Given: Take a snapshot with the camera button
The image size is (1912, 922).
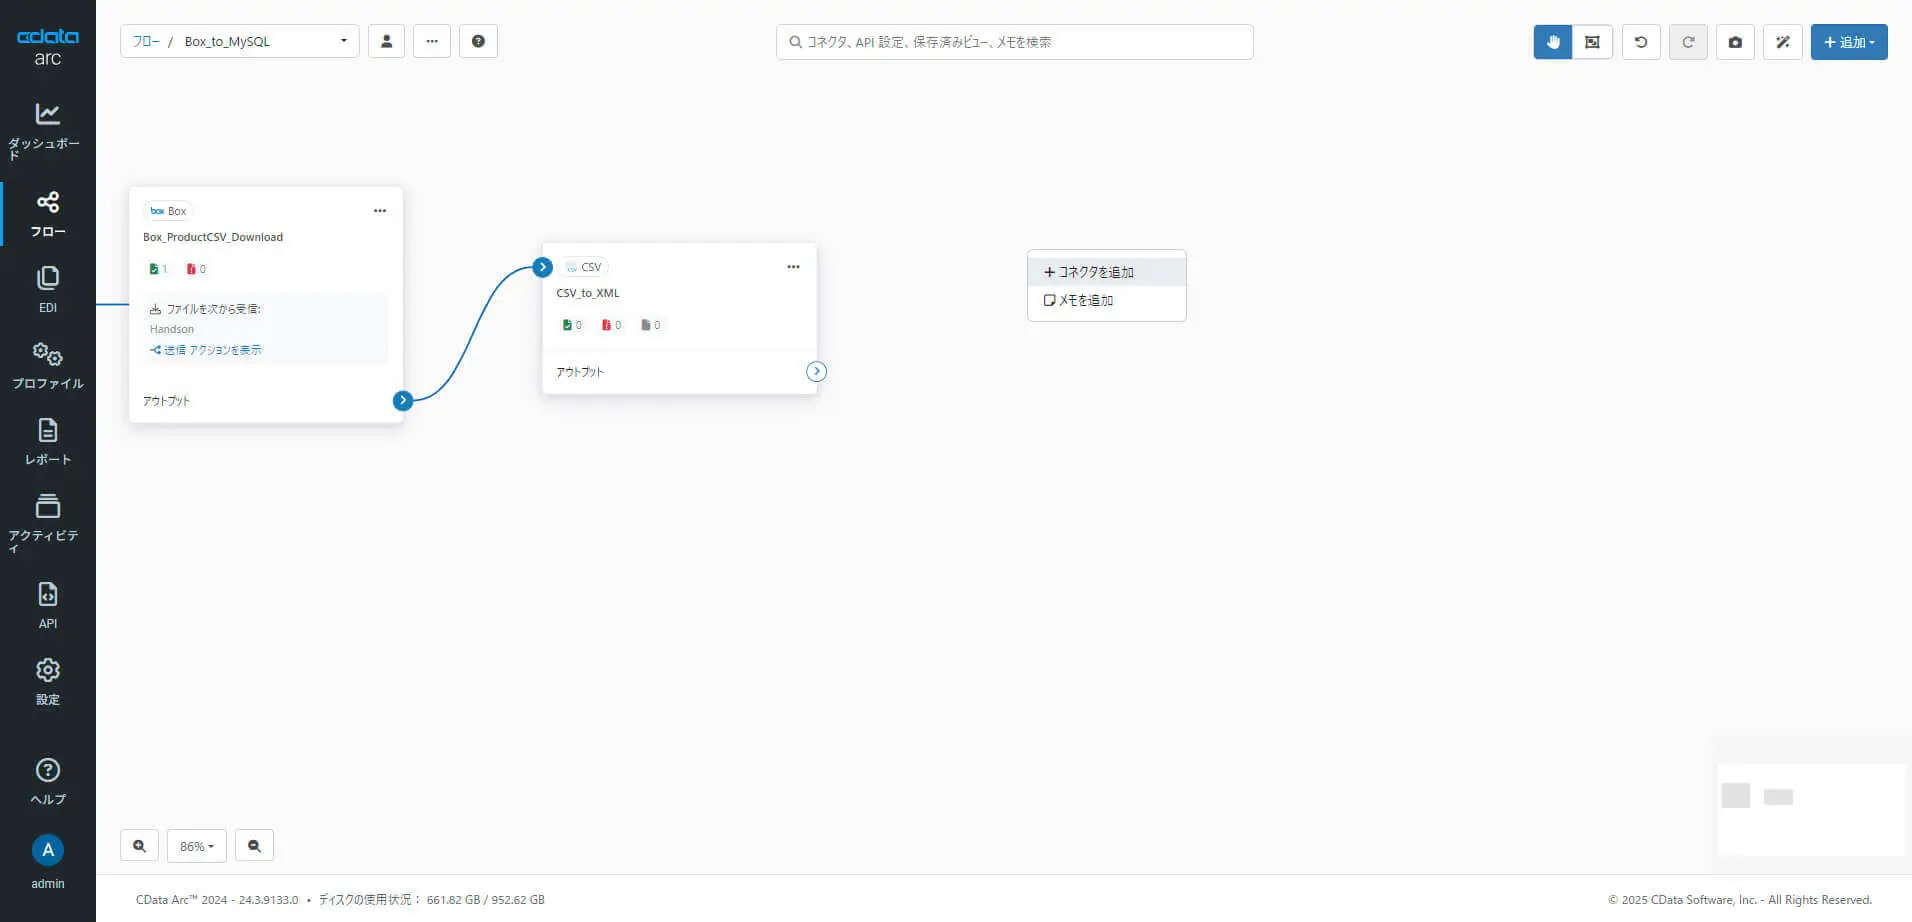Looking at the screenshot, I should [x=1735, y=42].
